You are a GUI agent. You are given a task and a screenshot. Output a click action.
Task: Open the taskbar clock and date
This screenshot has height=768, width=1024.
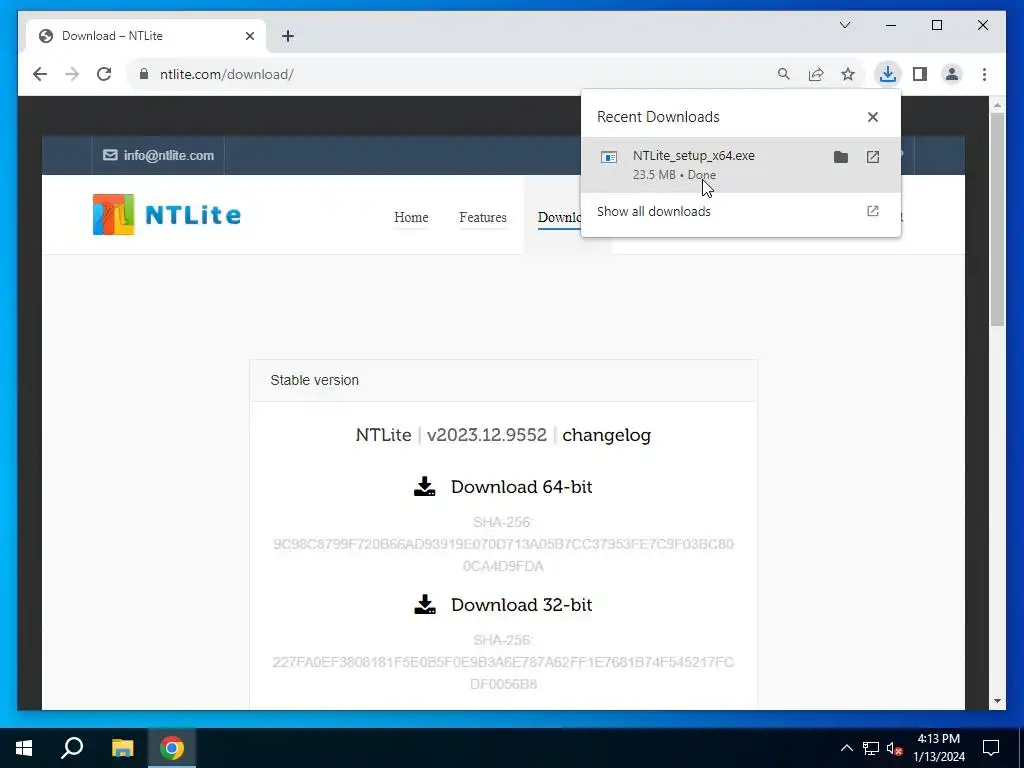tap(938, 748)
